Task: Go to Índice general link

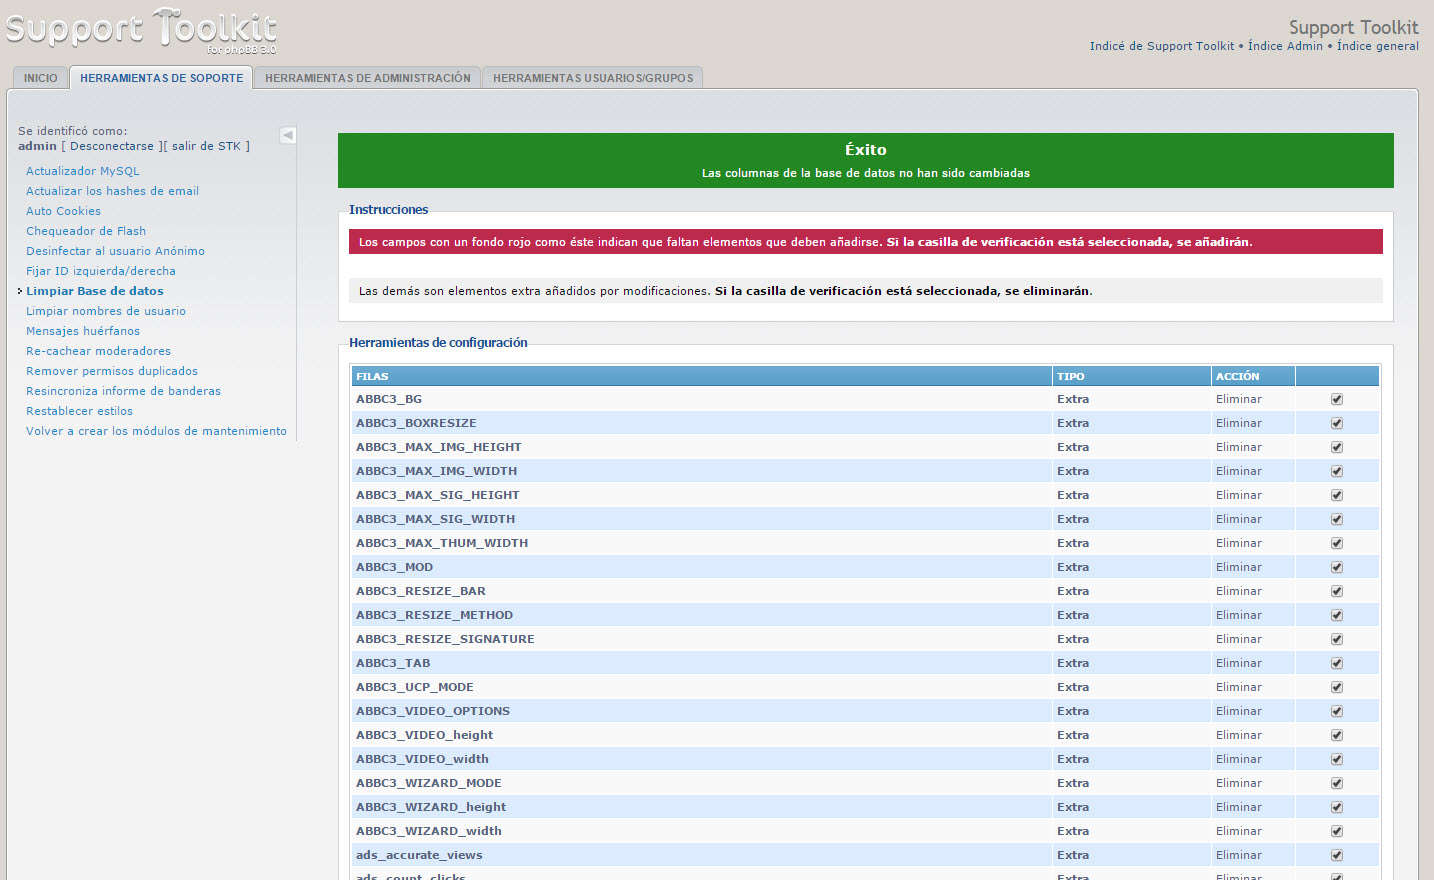Action: pyautogui.click(x=1377, y=46)
